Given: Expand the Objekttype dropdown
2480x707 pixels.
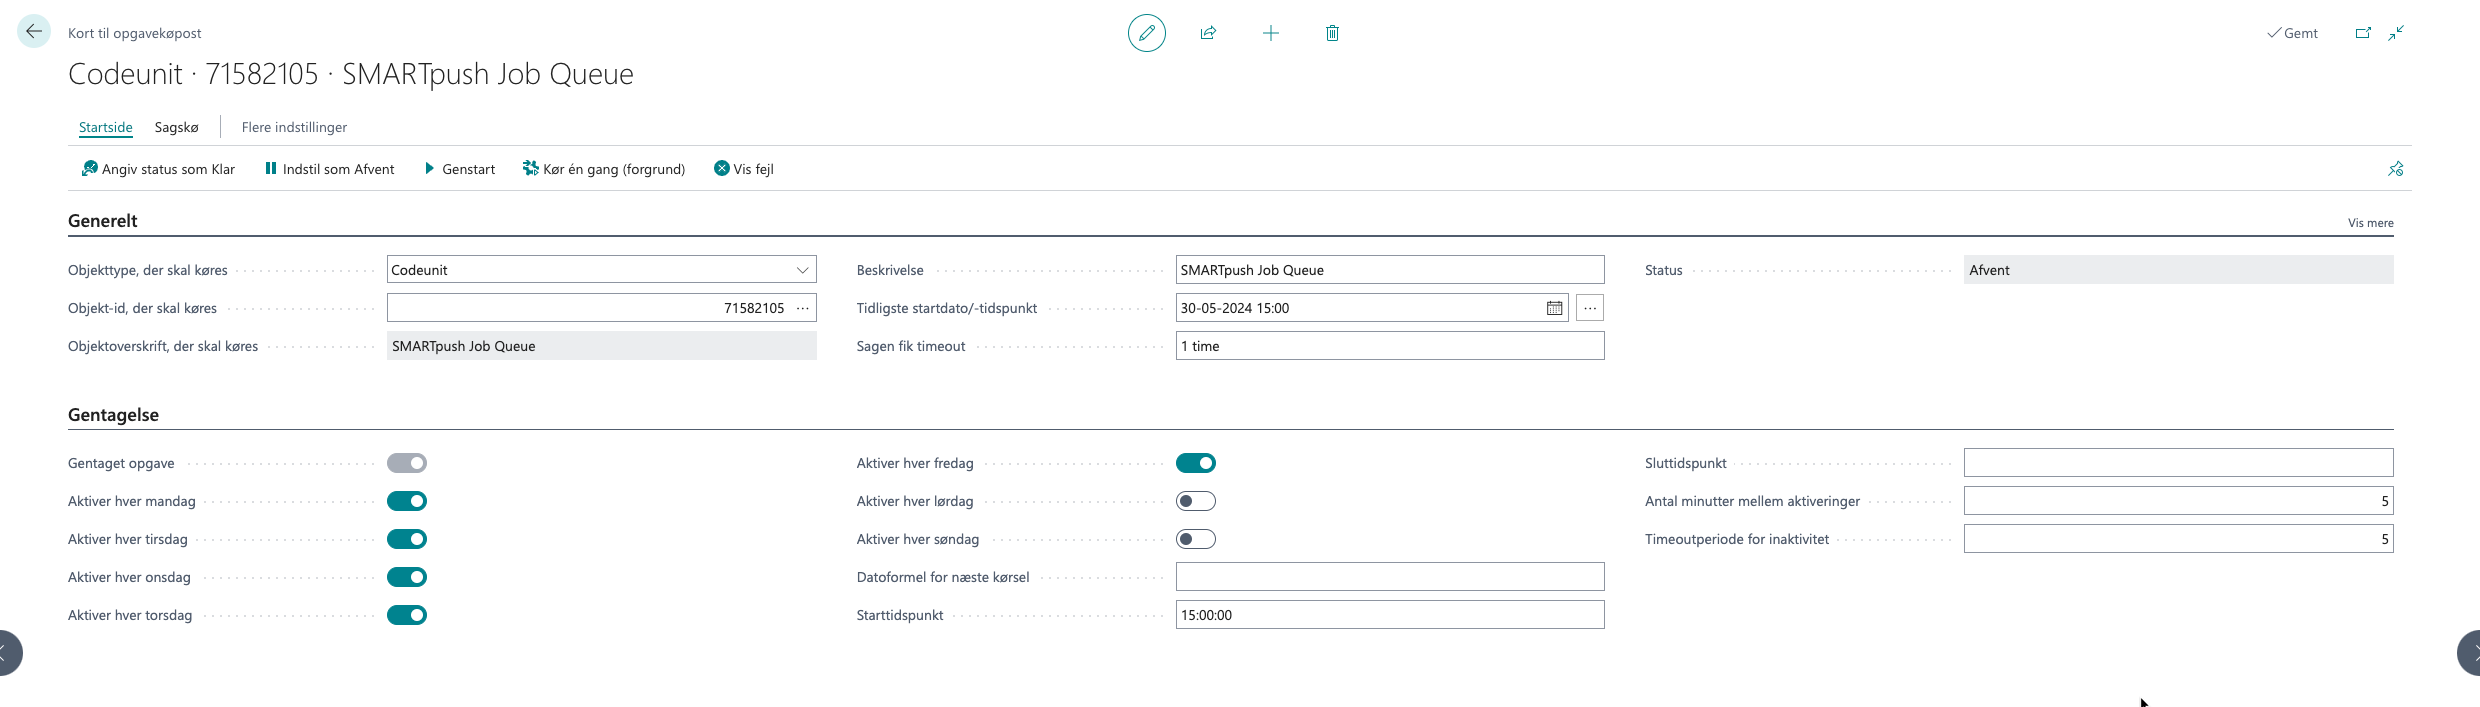Looking at the screenshot, I should pos(802,270).
